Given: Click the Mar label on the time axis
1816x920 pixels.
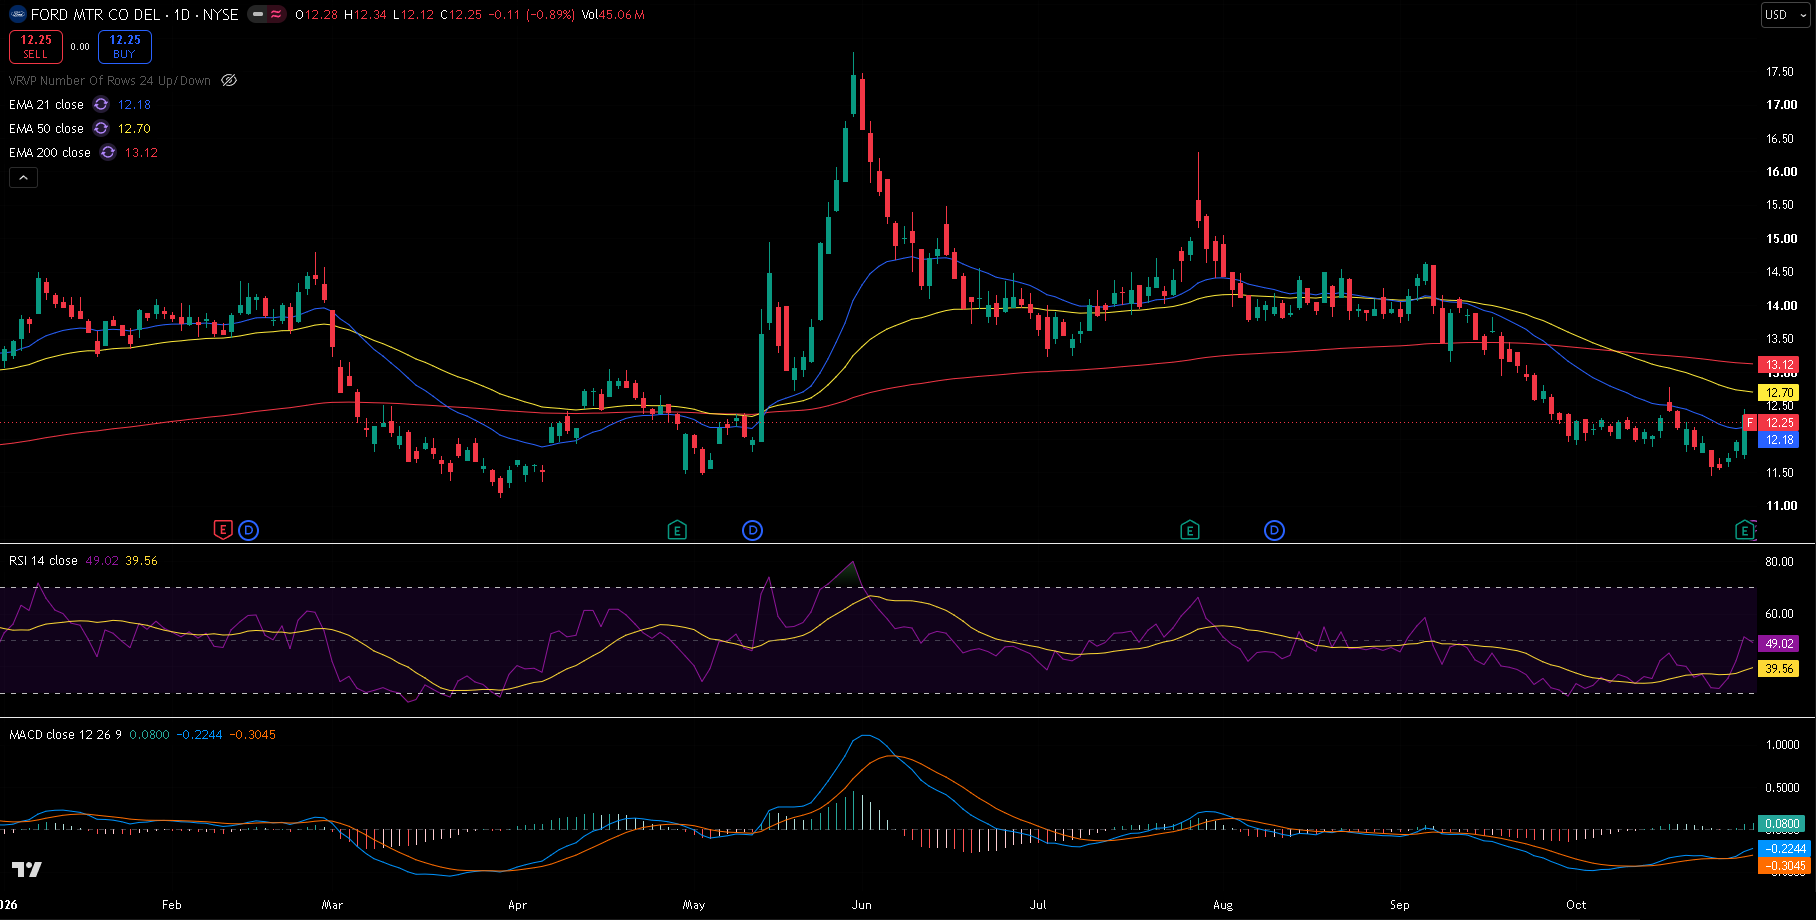Looking at the screenshot, I should pyautogui.click(x=333, y=904).
